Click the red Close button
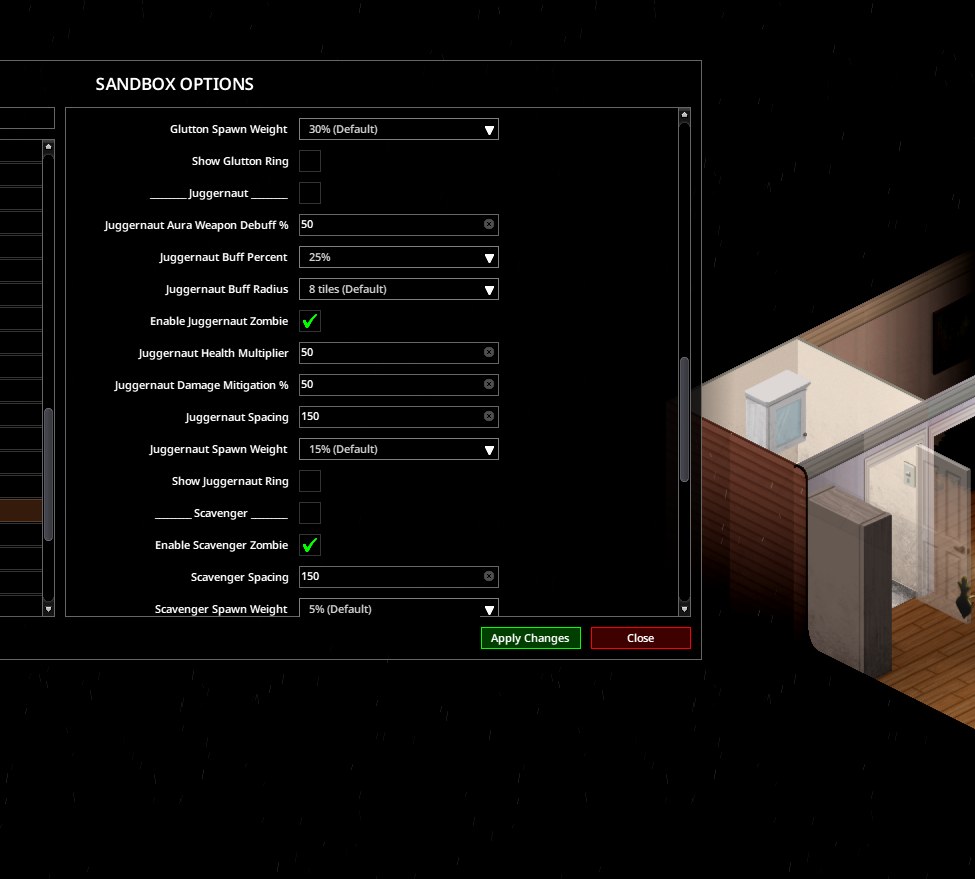This screenshot has width=975, height=879. [x=640, y=638]
